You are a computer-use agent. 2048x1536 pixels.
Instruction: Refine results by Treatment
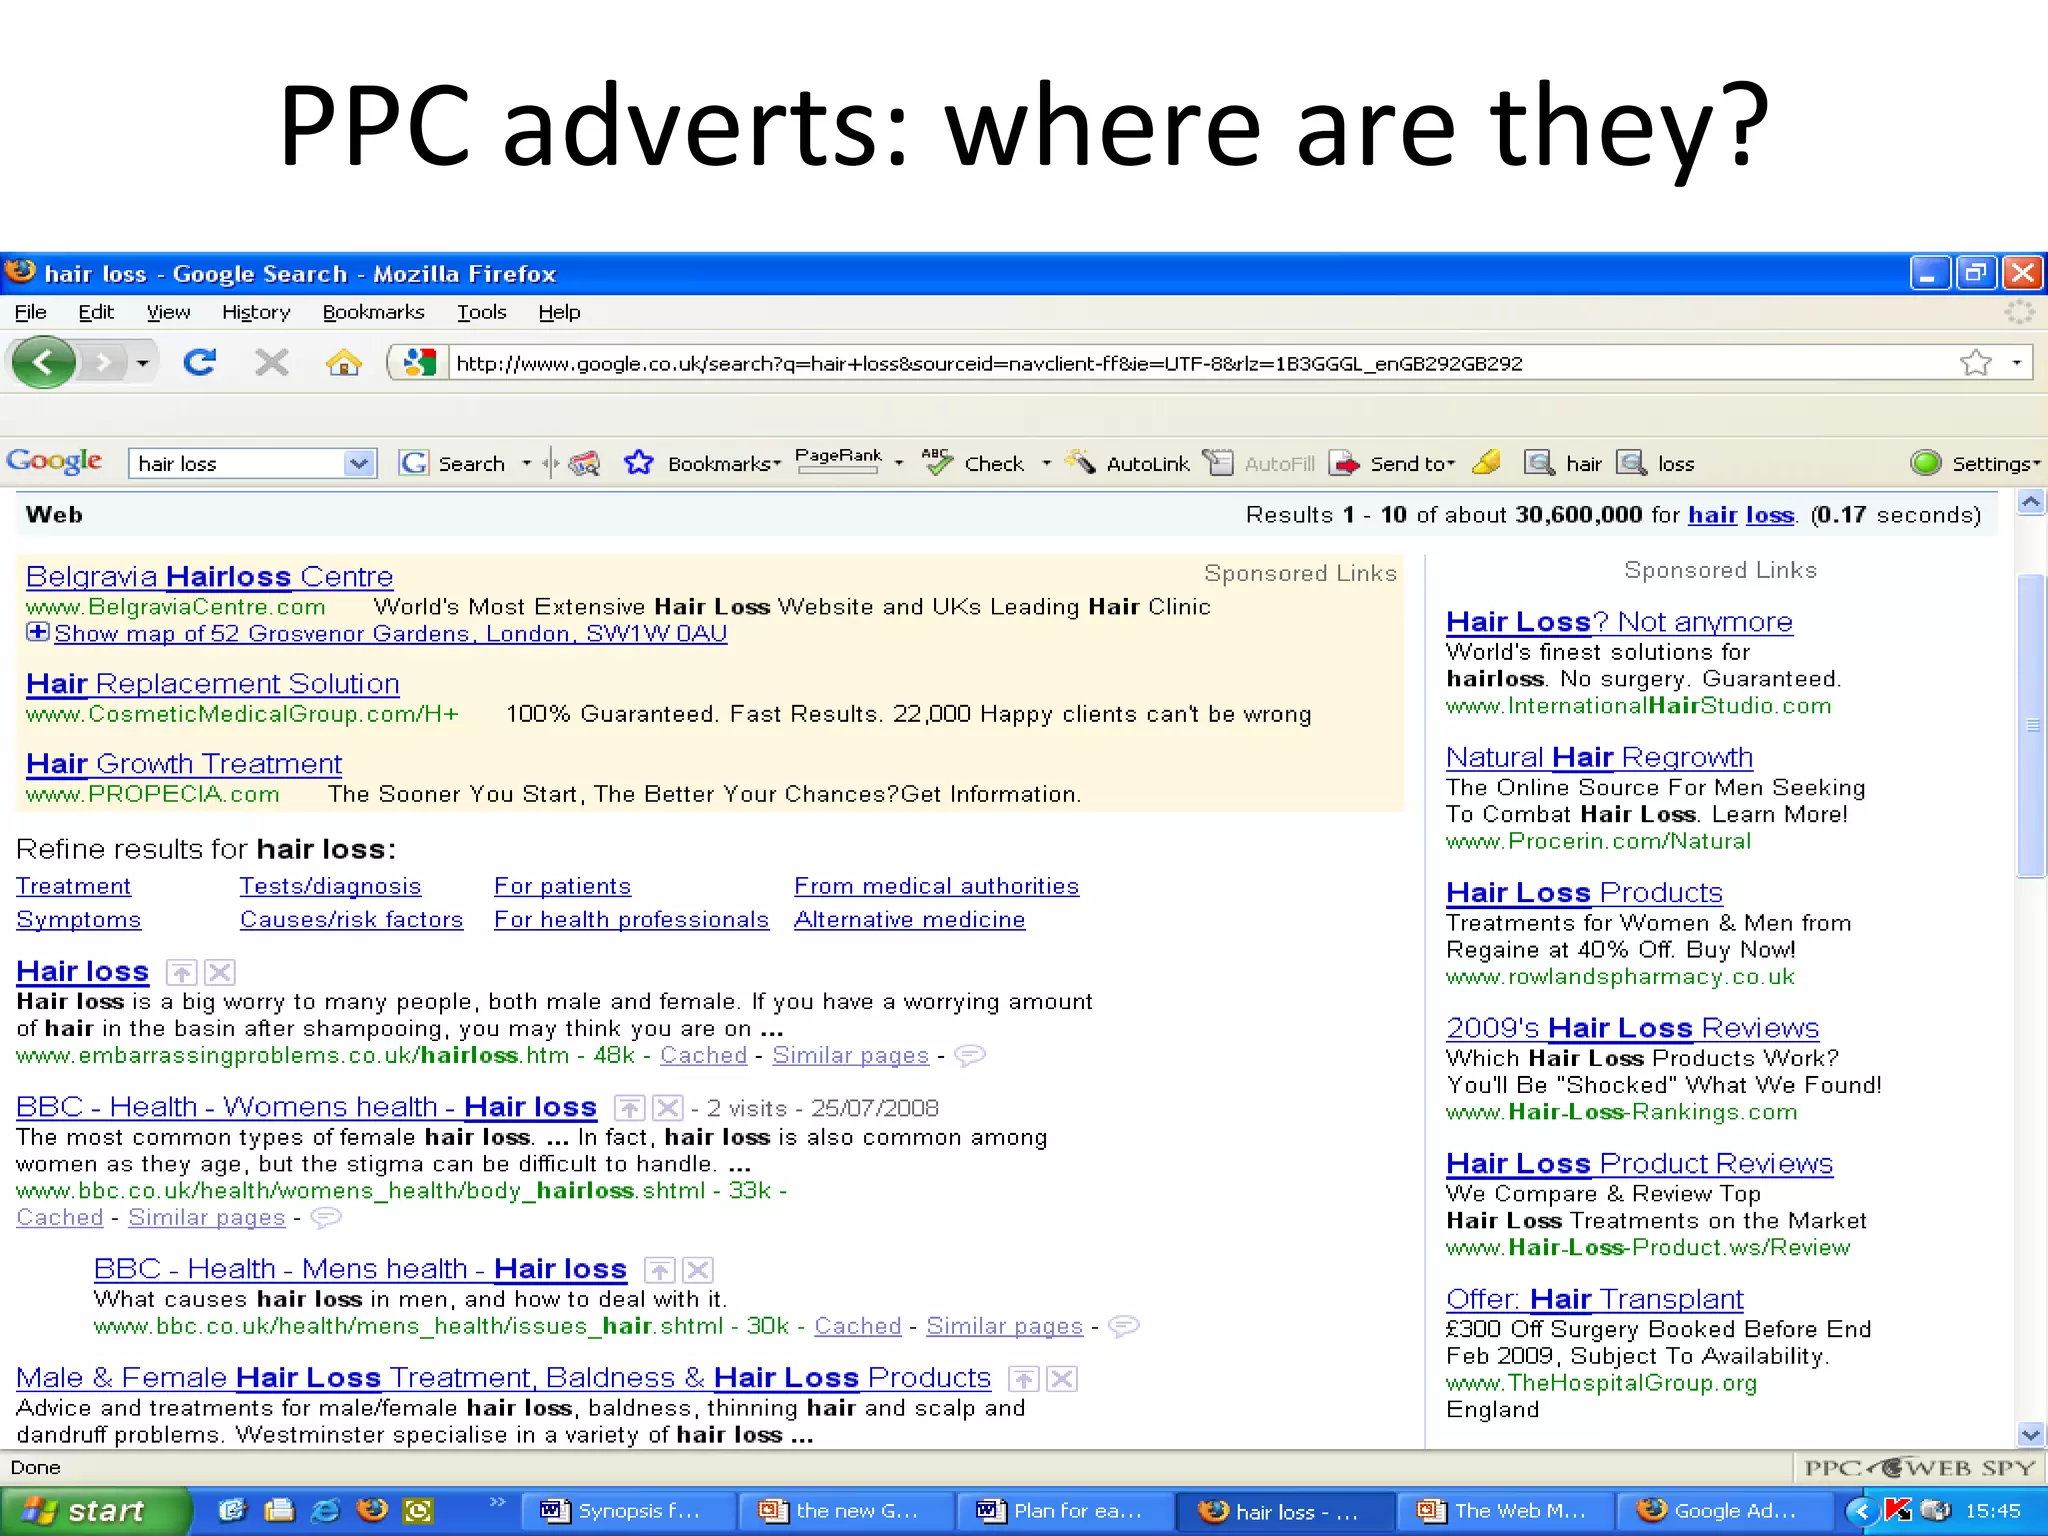(73, 886)
